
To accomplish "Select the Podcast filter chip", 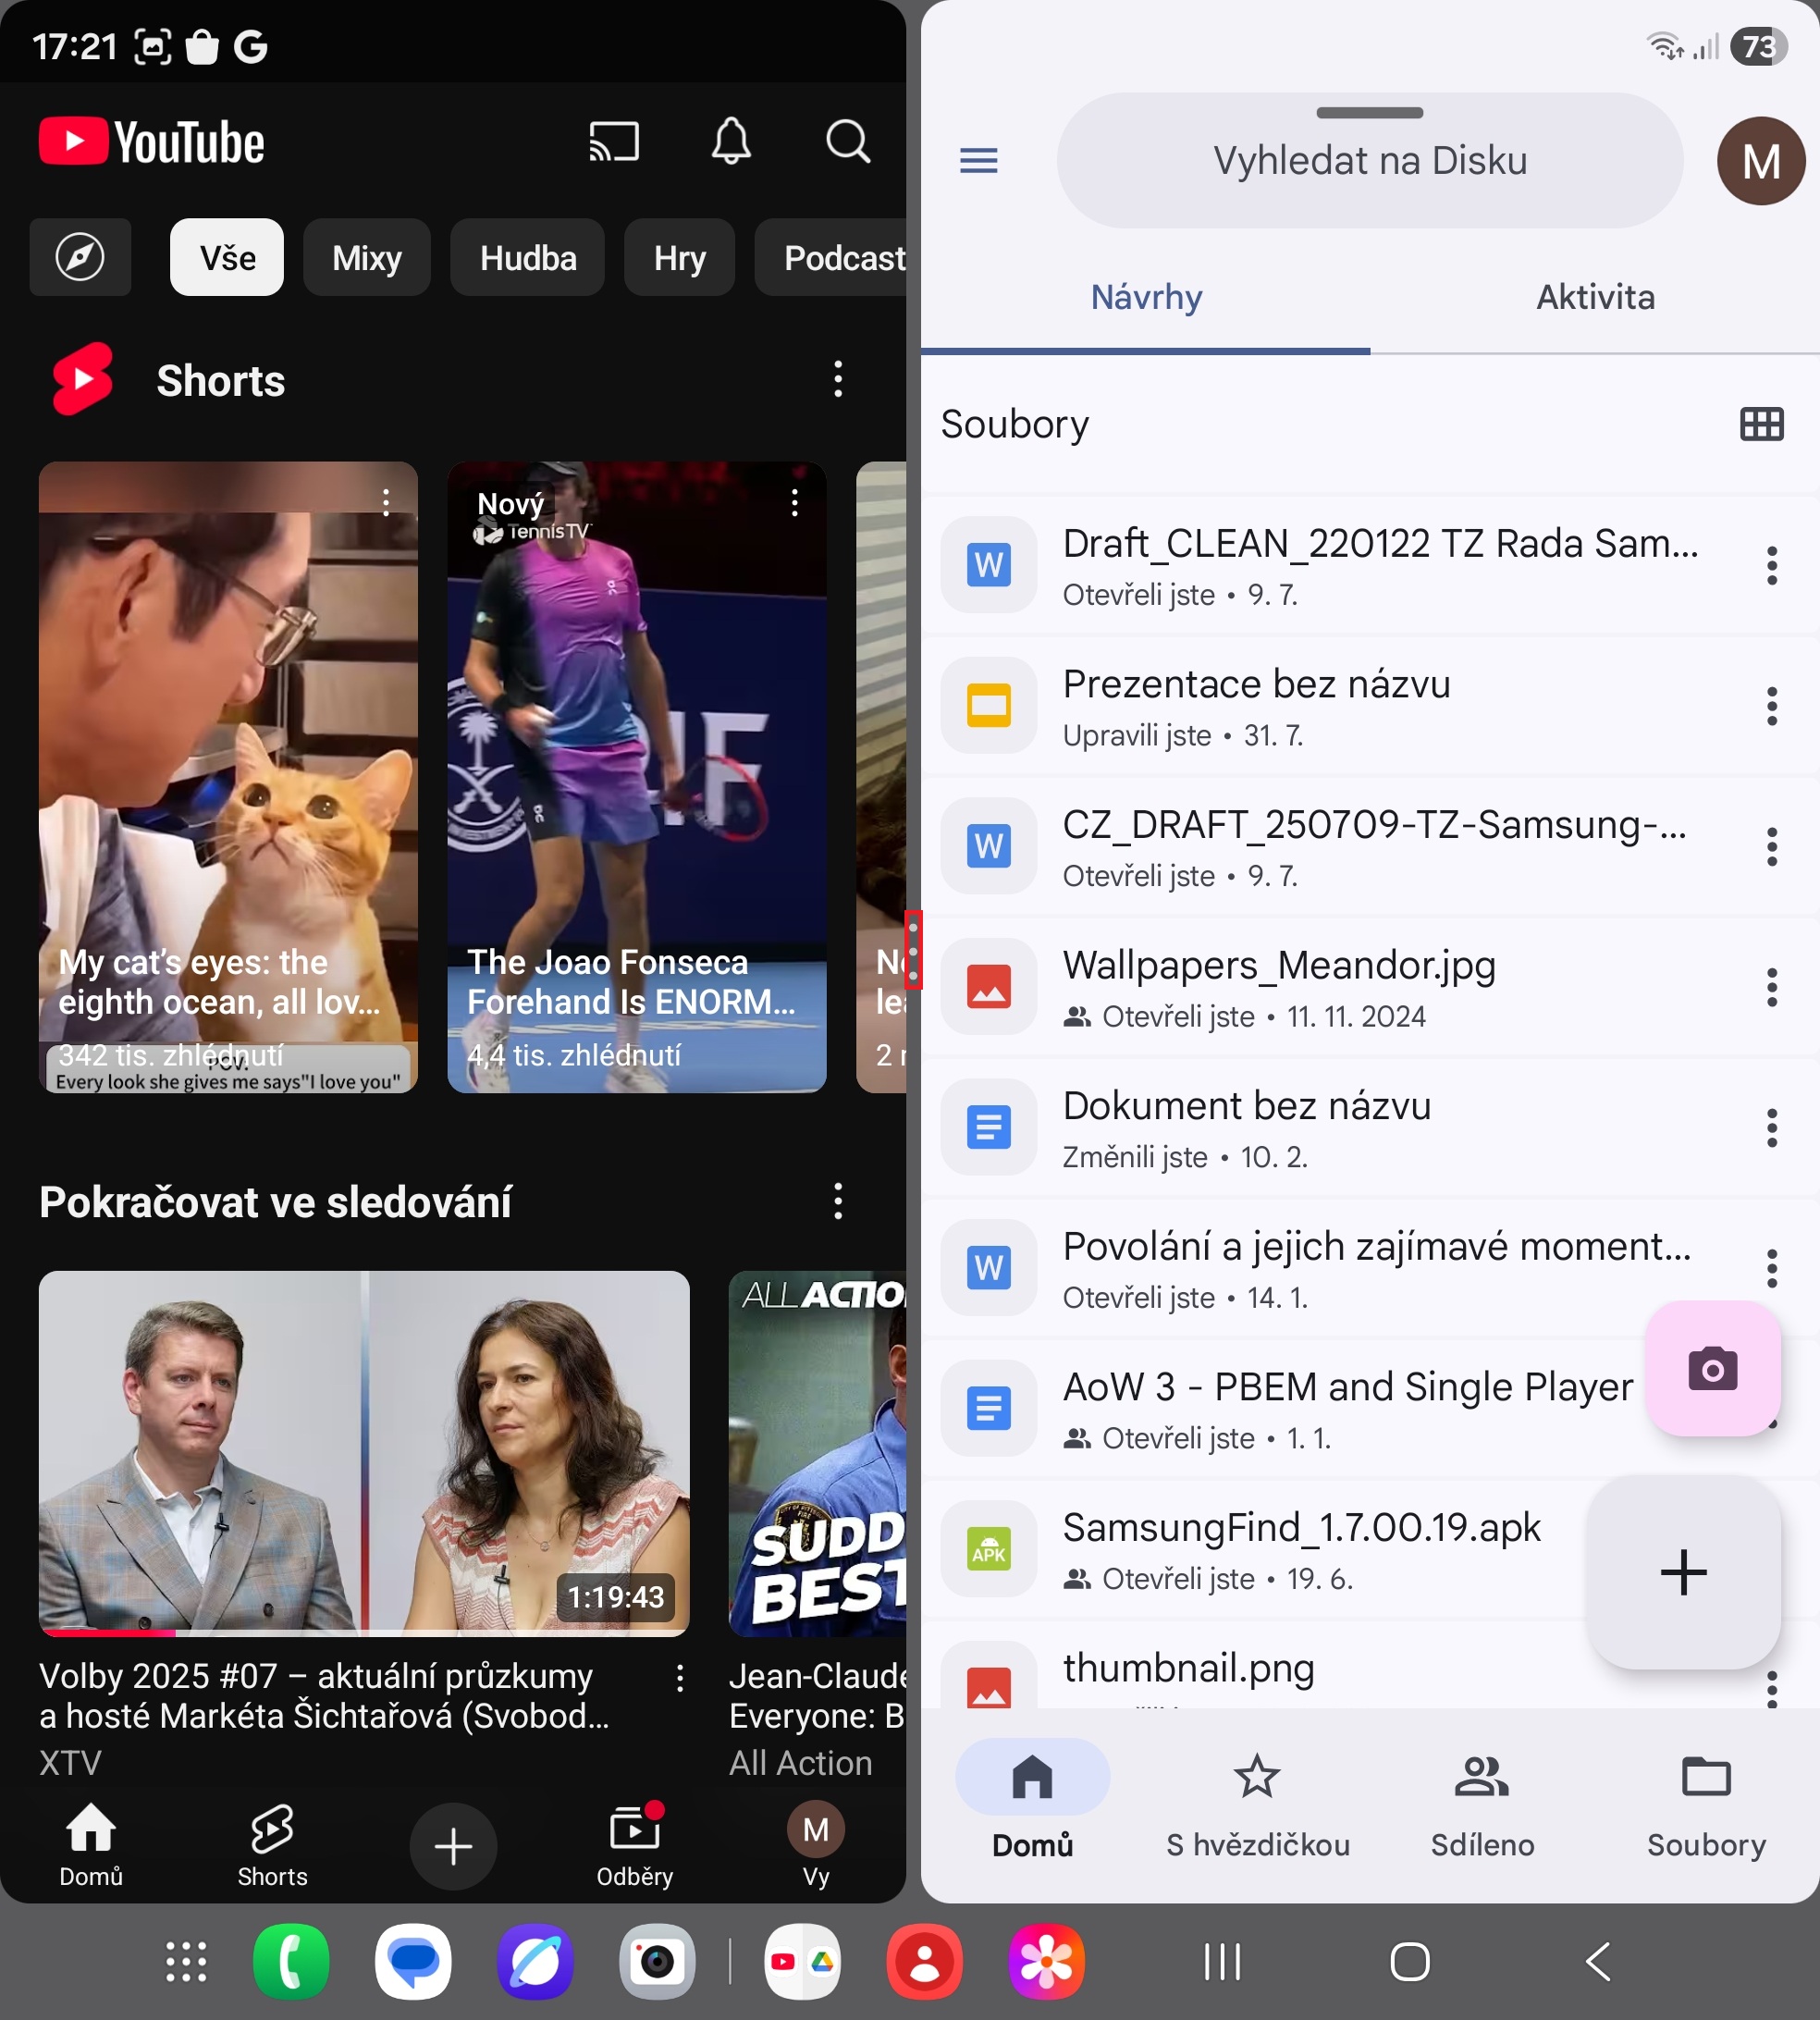I will 832,258.
